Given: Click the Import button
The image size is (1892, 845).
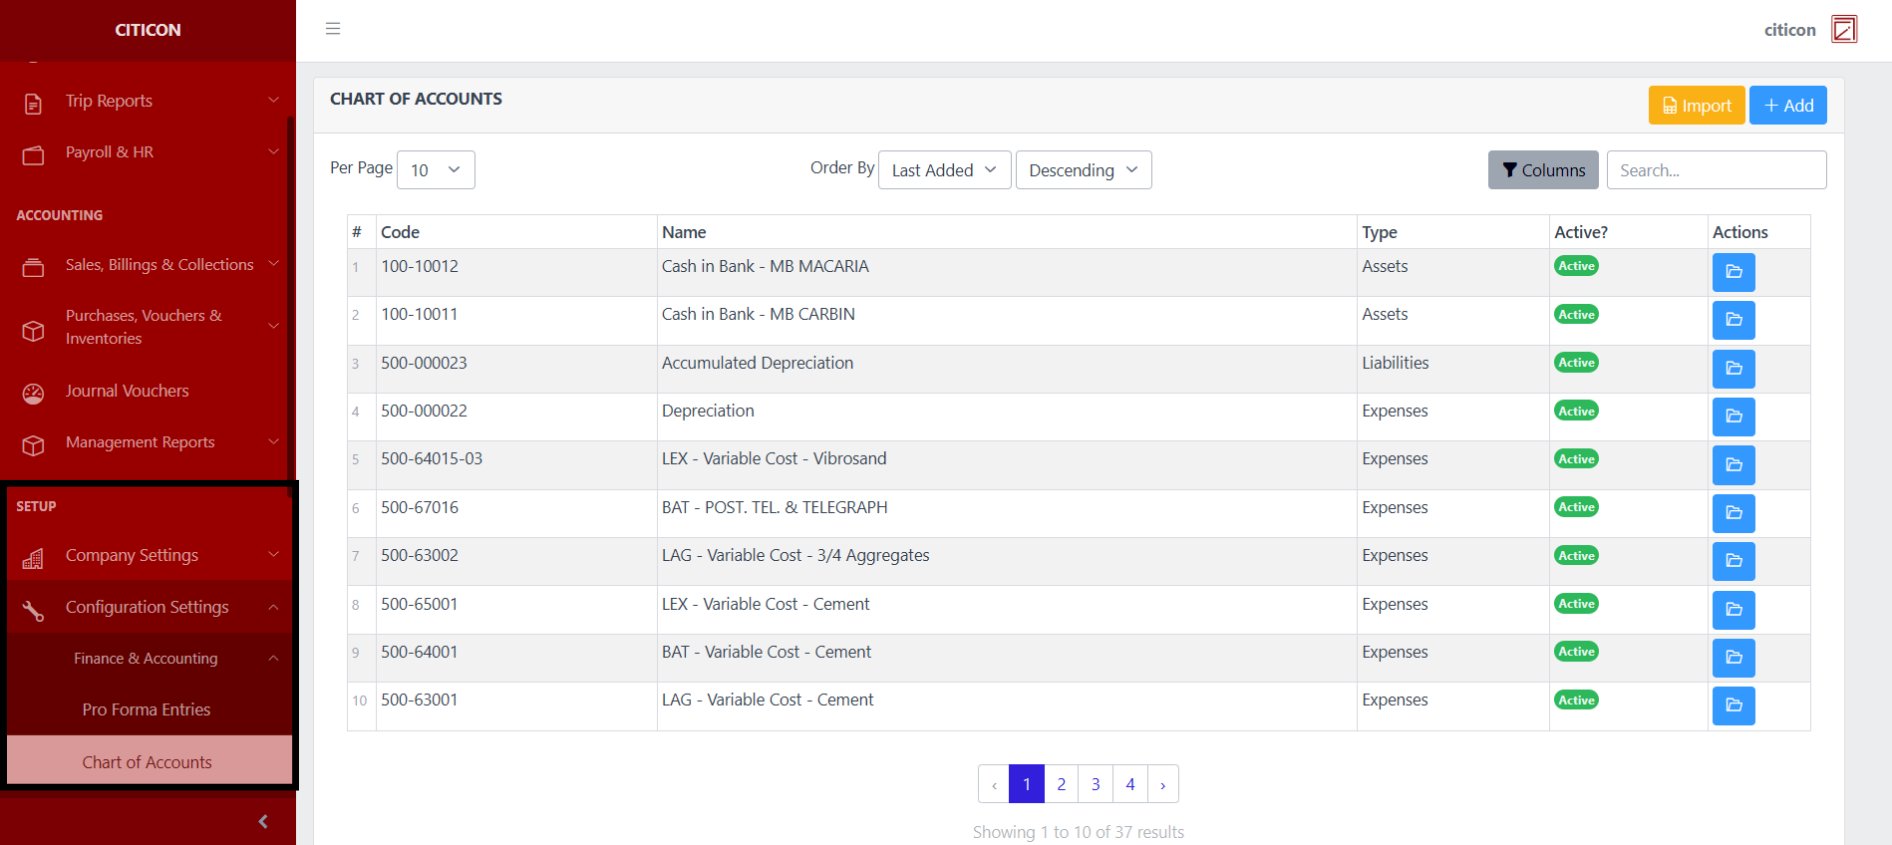Looking at the screenshot, I should (x=1696, y=105).
